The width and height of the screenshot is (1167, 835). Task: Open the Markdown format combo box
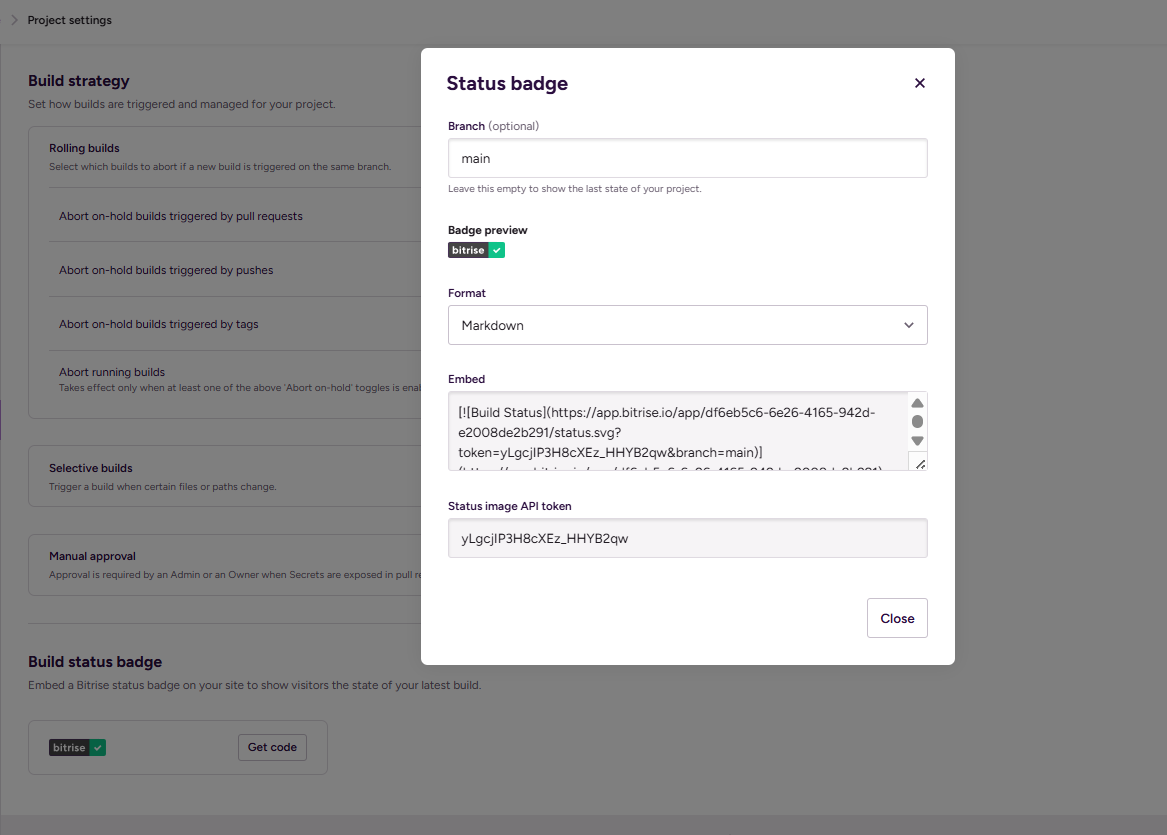[687, 325]
